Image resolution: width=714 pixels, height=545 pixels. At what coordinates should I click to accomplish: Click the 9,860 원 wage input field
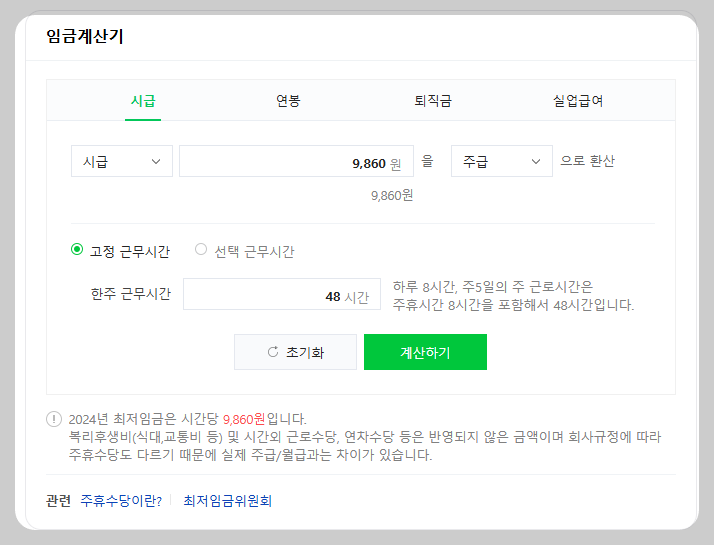point(296,161)
